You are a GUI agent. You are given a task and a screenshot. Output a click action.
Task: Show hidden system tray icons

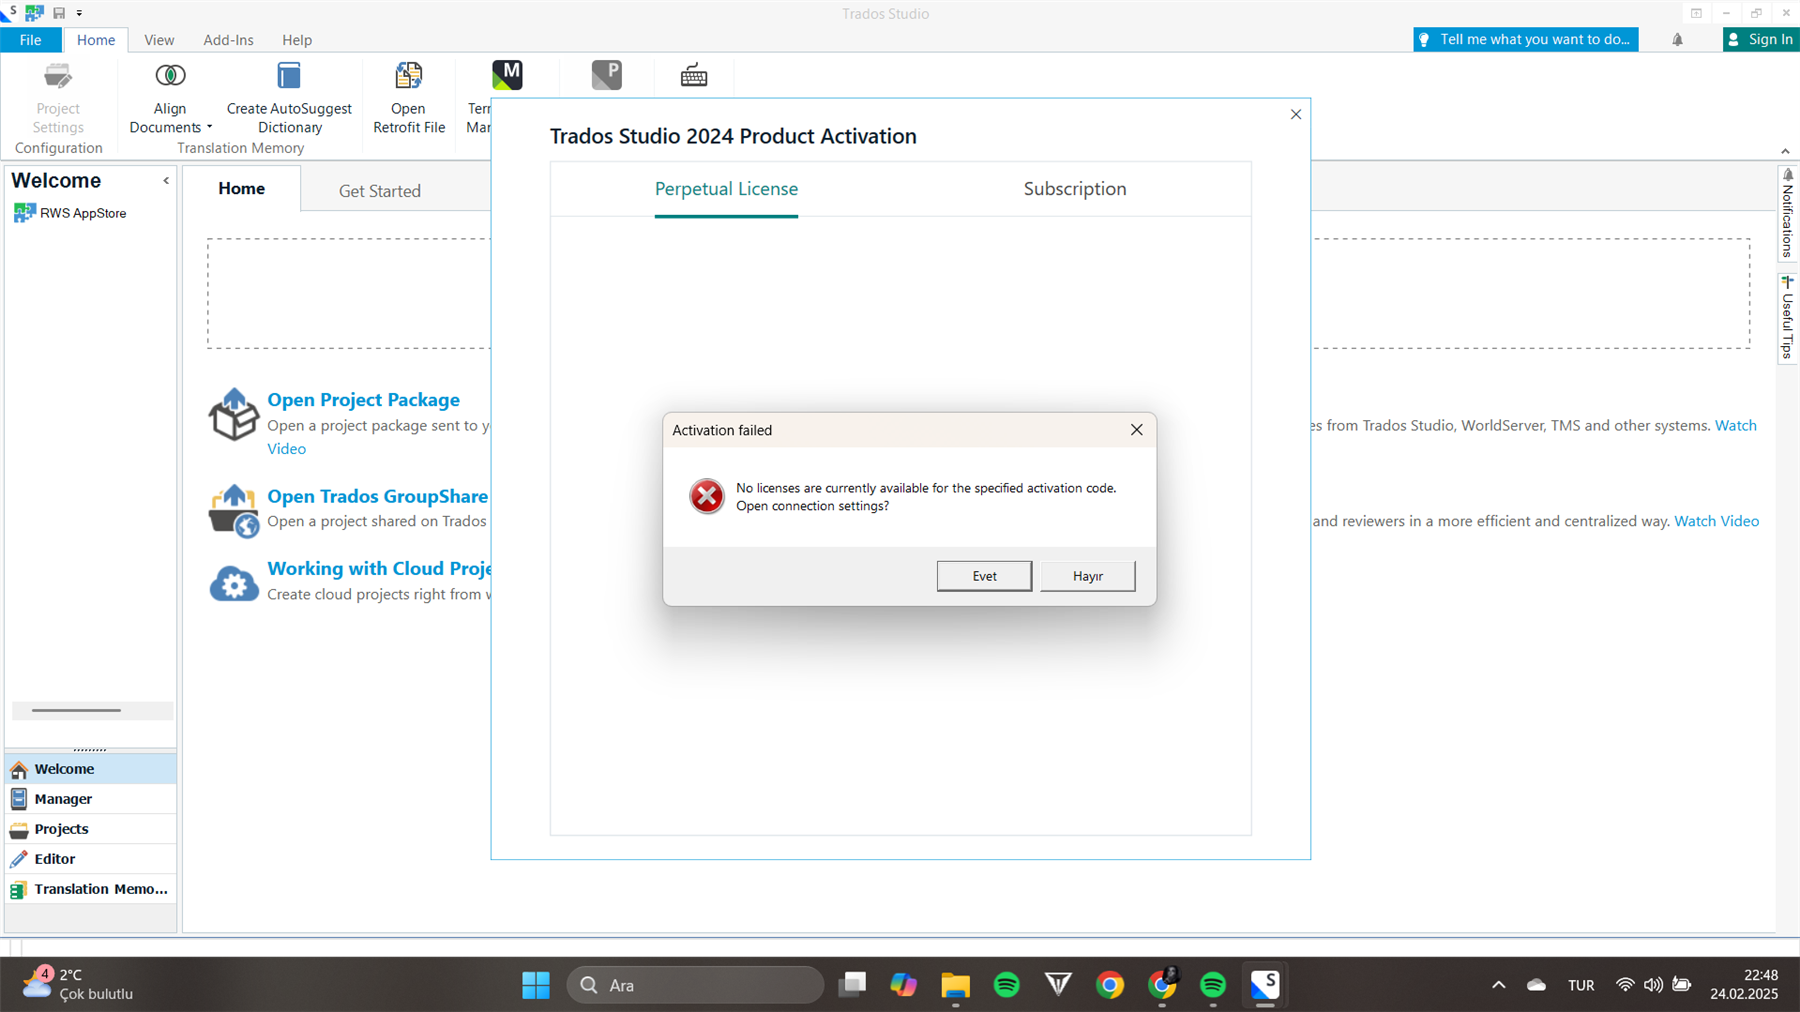point(1498,985)
